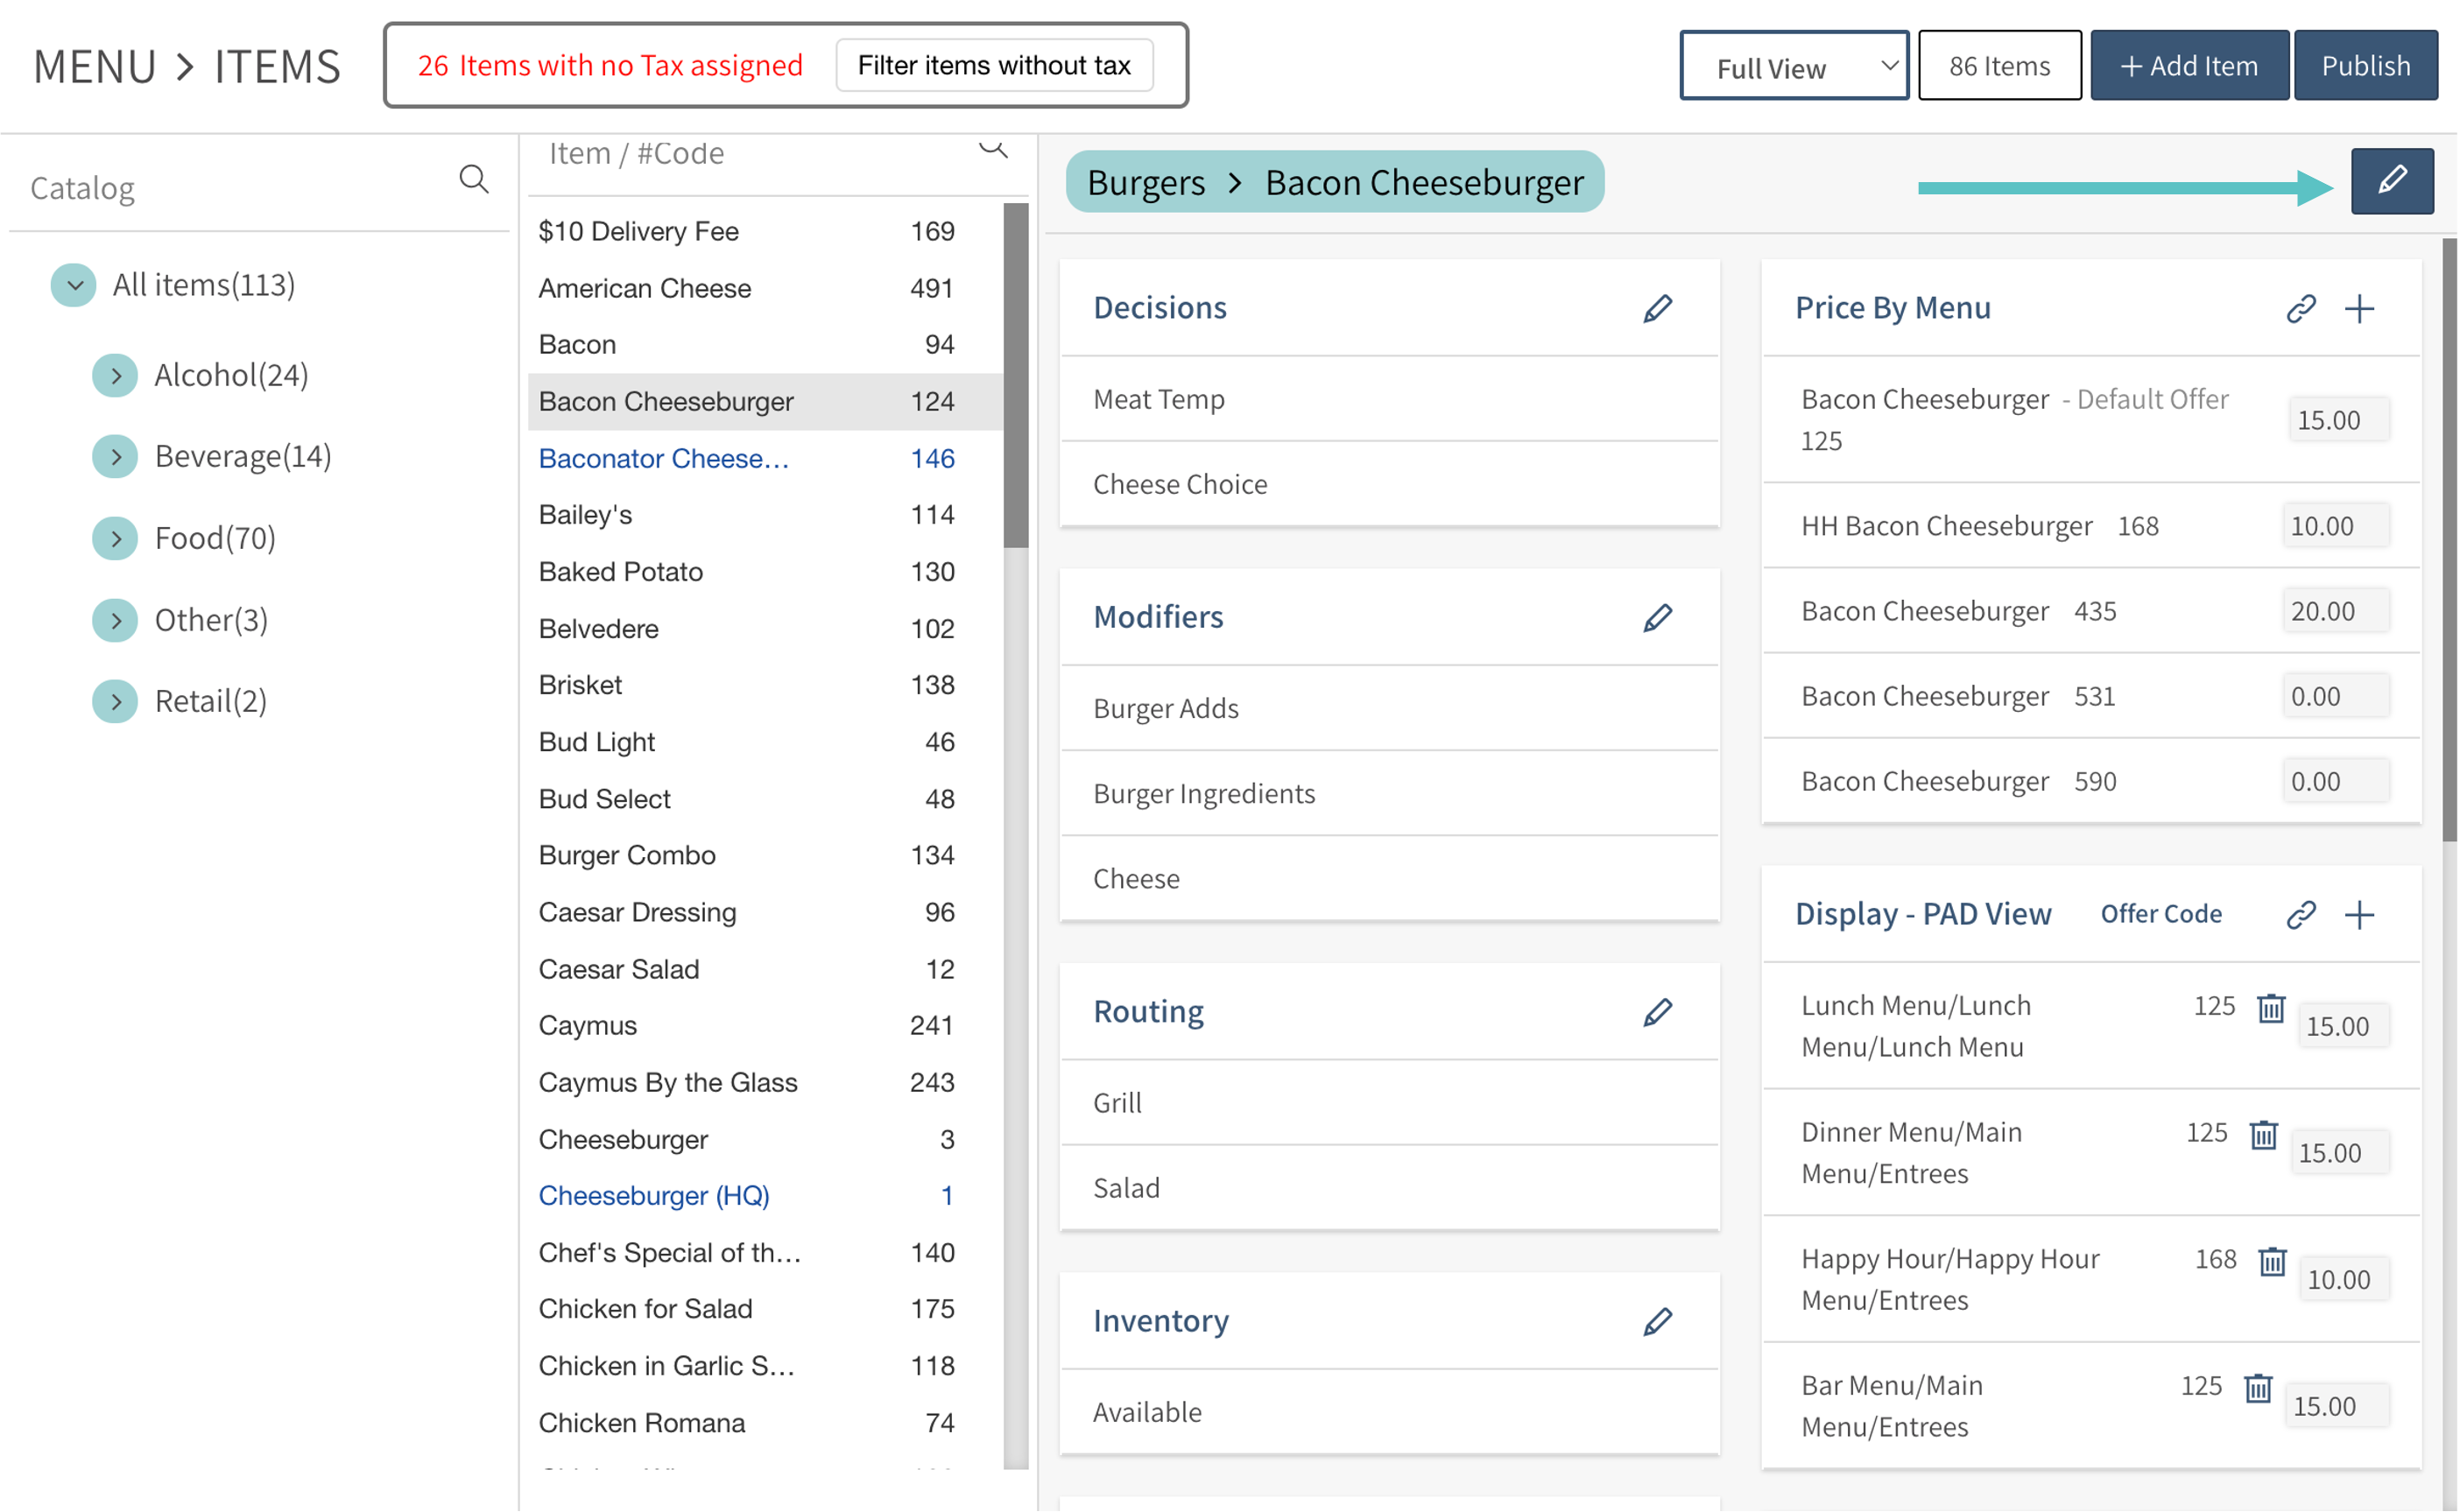Edit the Decisions section
The height and width of the screenshot is (1512, 2460).
point(1657,308)
